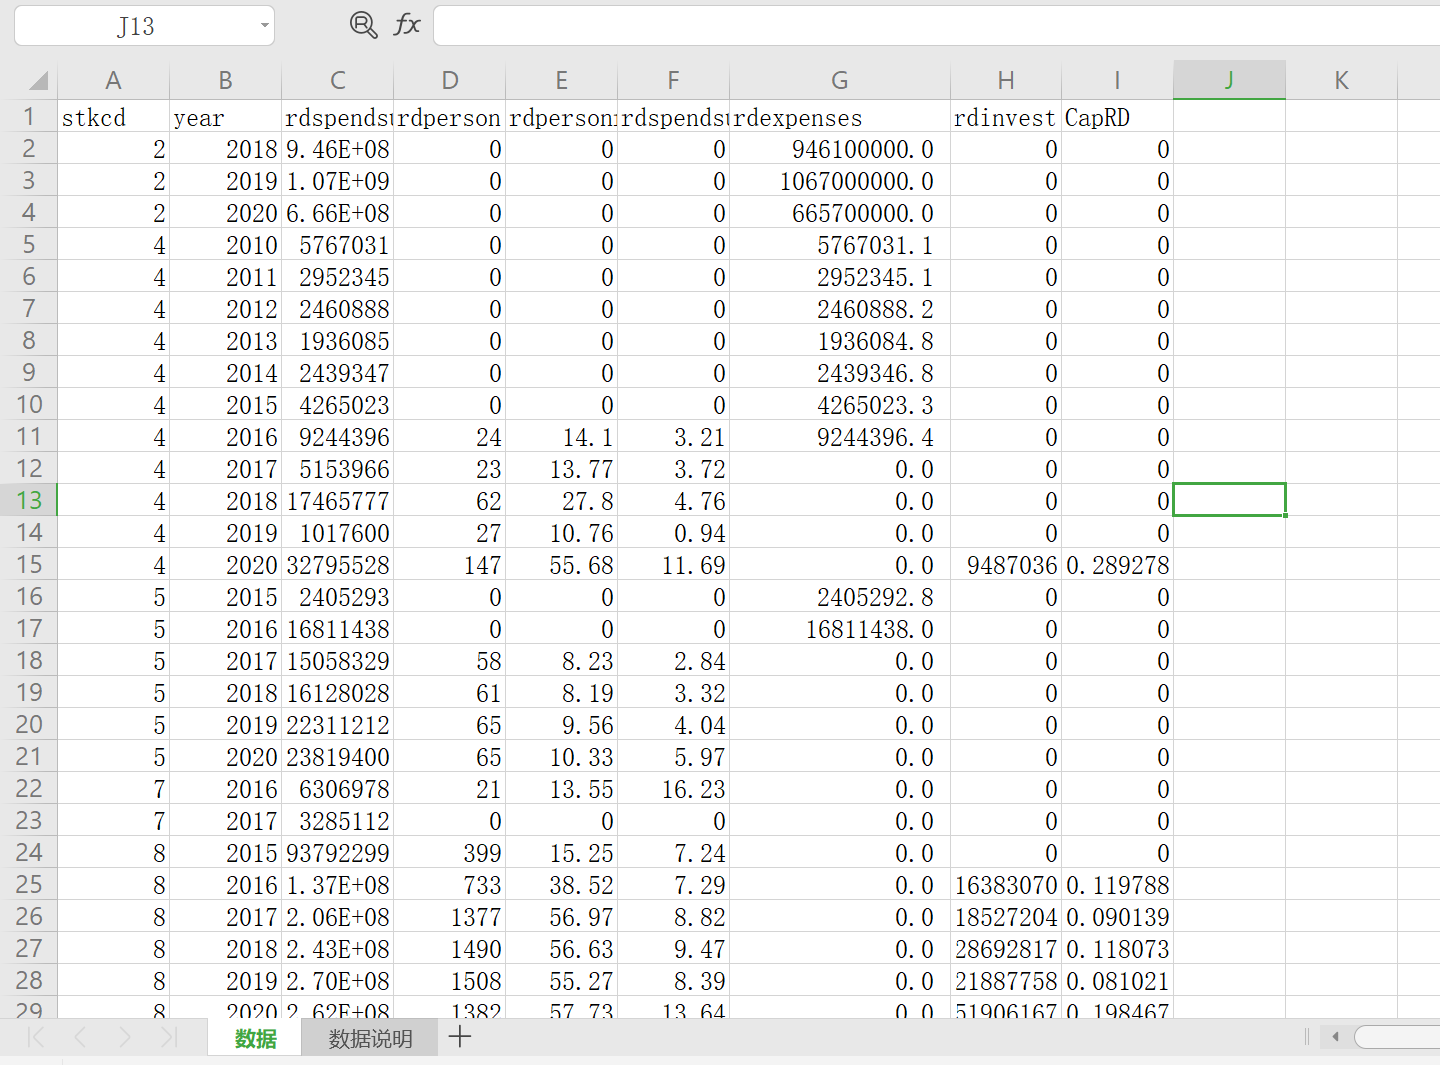This screenshot has height=1065, width=1440.
Task: Open the 数据说明 sheet tab
Action: pyautogui.click(x=370, y=1038)
